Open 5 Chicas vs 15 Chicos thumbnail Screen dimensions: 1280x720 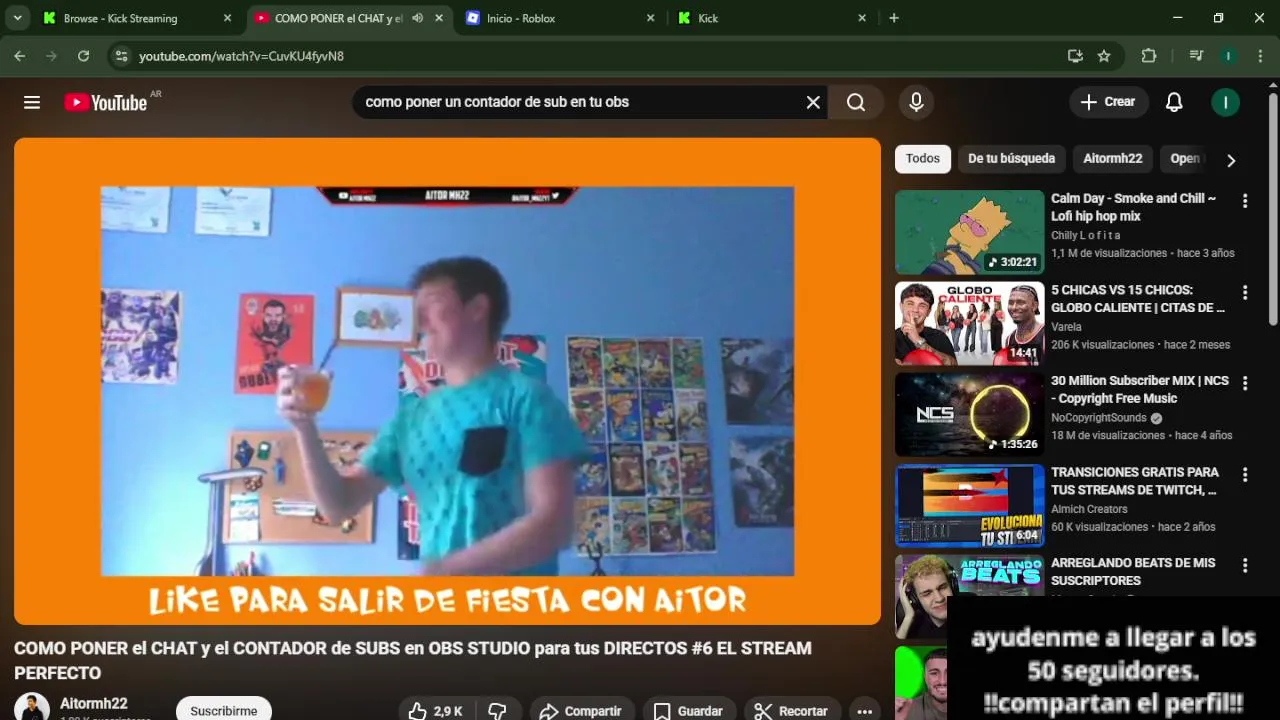click(969, 323)
